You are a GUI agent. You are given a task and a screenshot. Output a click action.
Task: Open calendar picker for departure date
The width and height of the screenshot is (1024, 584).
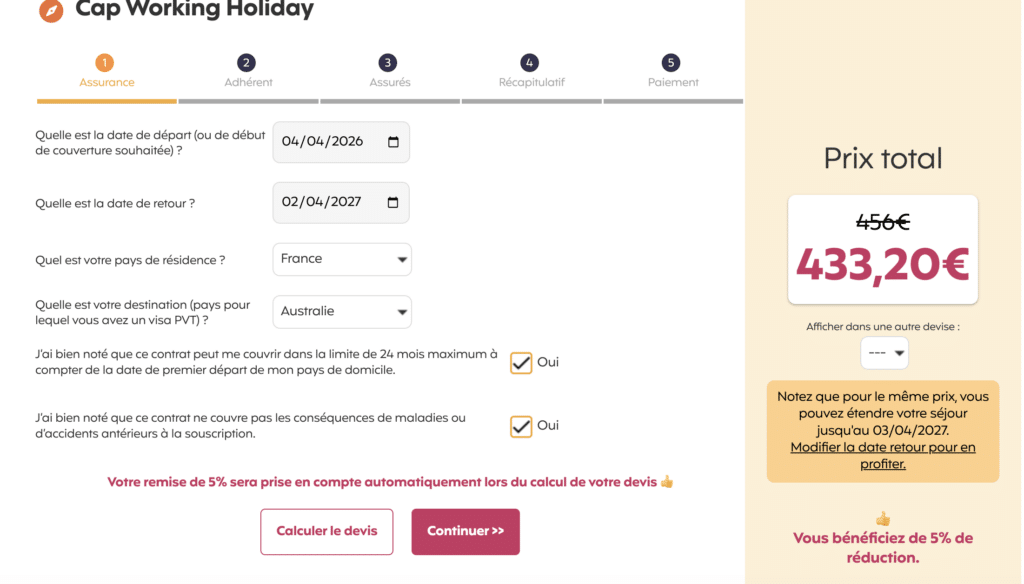[x=393, y=142]
